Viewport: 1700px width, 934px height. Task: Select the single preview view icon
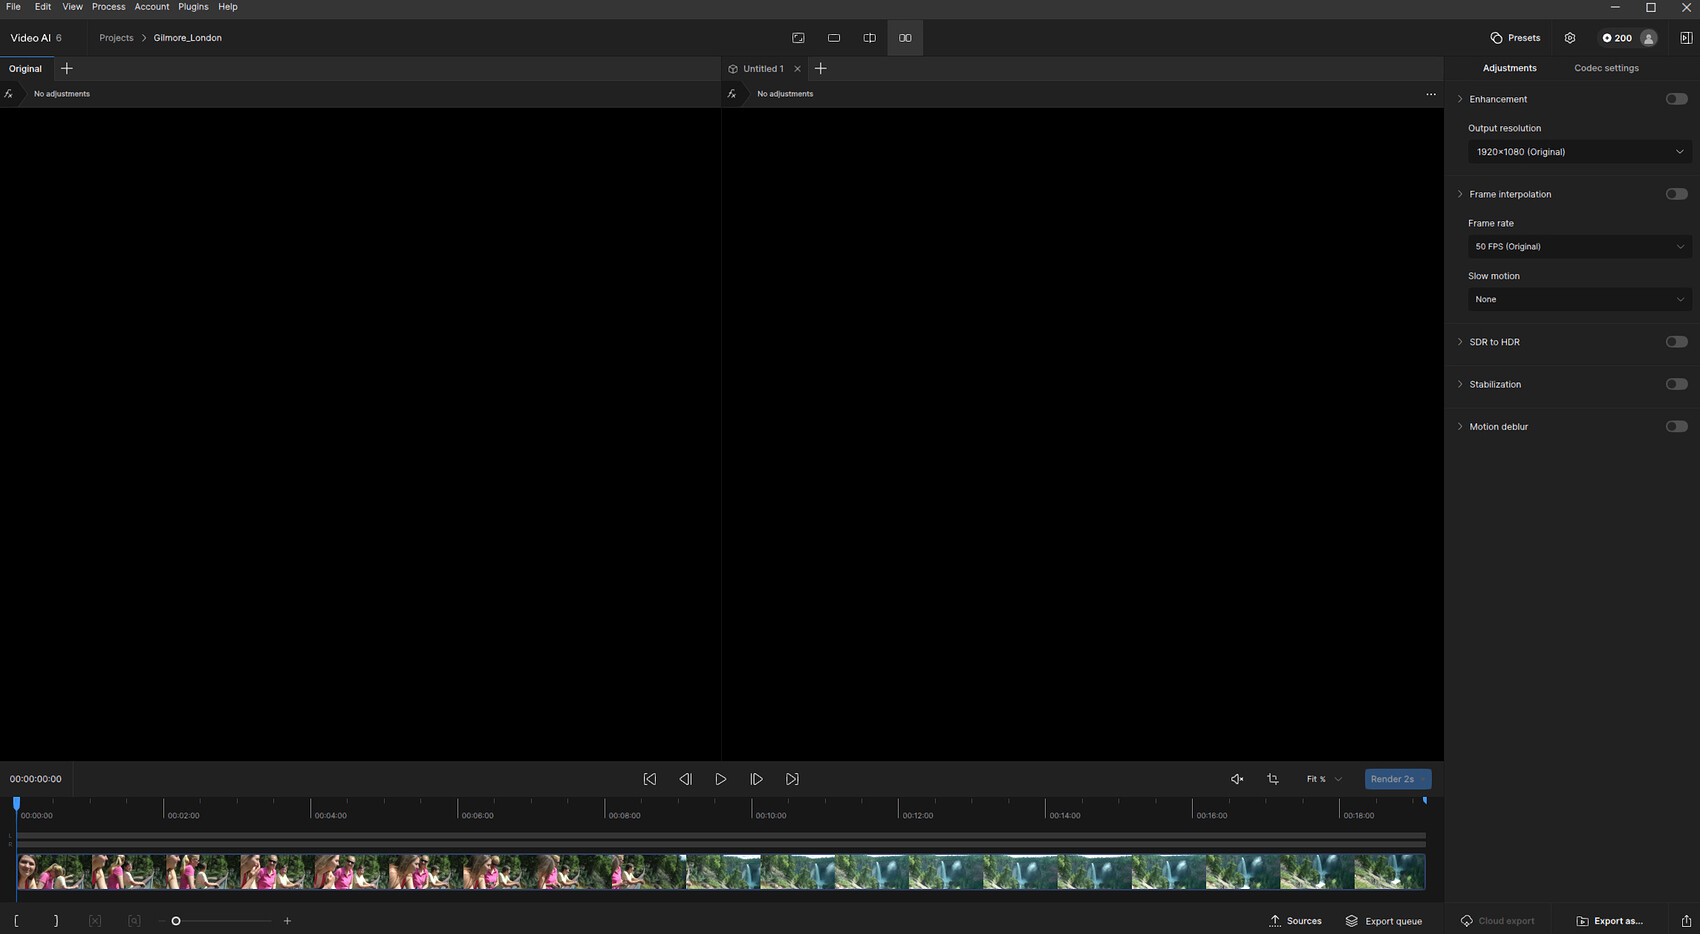[x=833, y=37]
